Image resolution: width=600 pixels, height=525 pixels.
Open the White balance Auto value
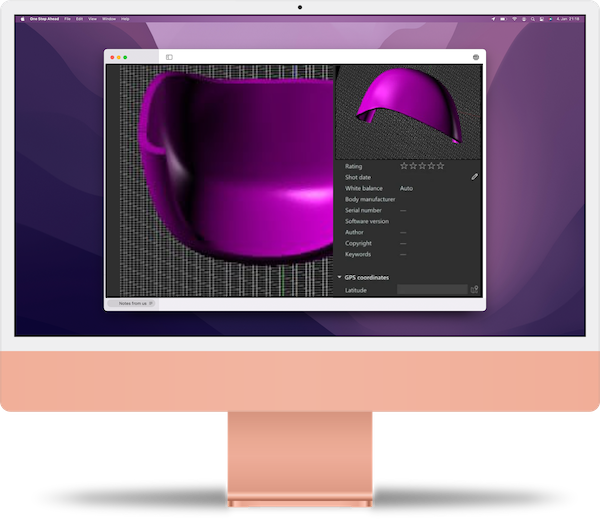click(406, 188)
